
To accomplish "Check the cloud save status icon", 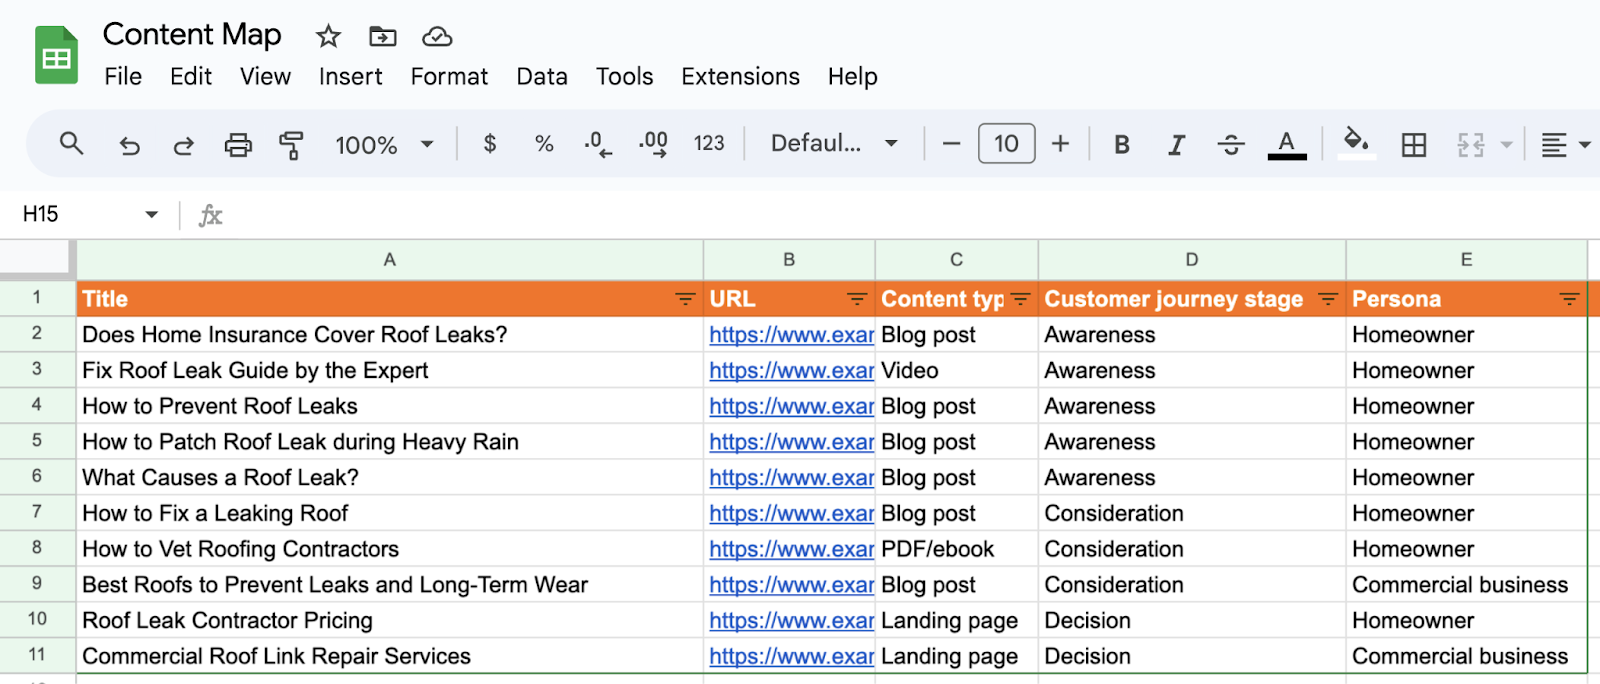I will point(437,37).
